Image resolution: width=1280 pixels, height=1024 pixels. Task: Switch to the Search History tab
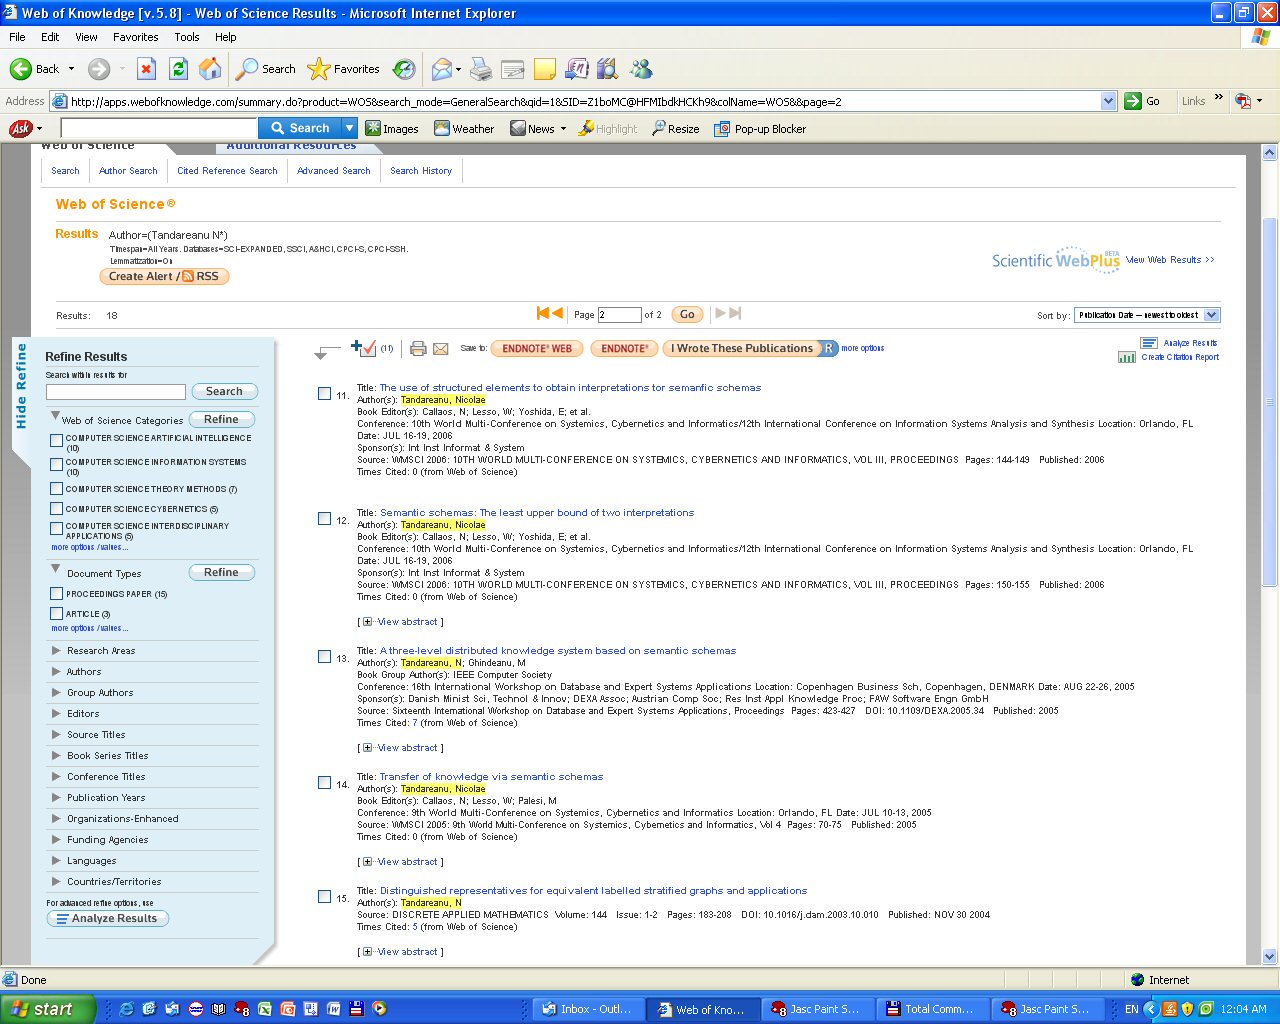point(421,171)
